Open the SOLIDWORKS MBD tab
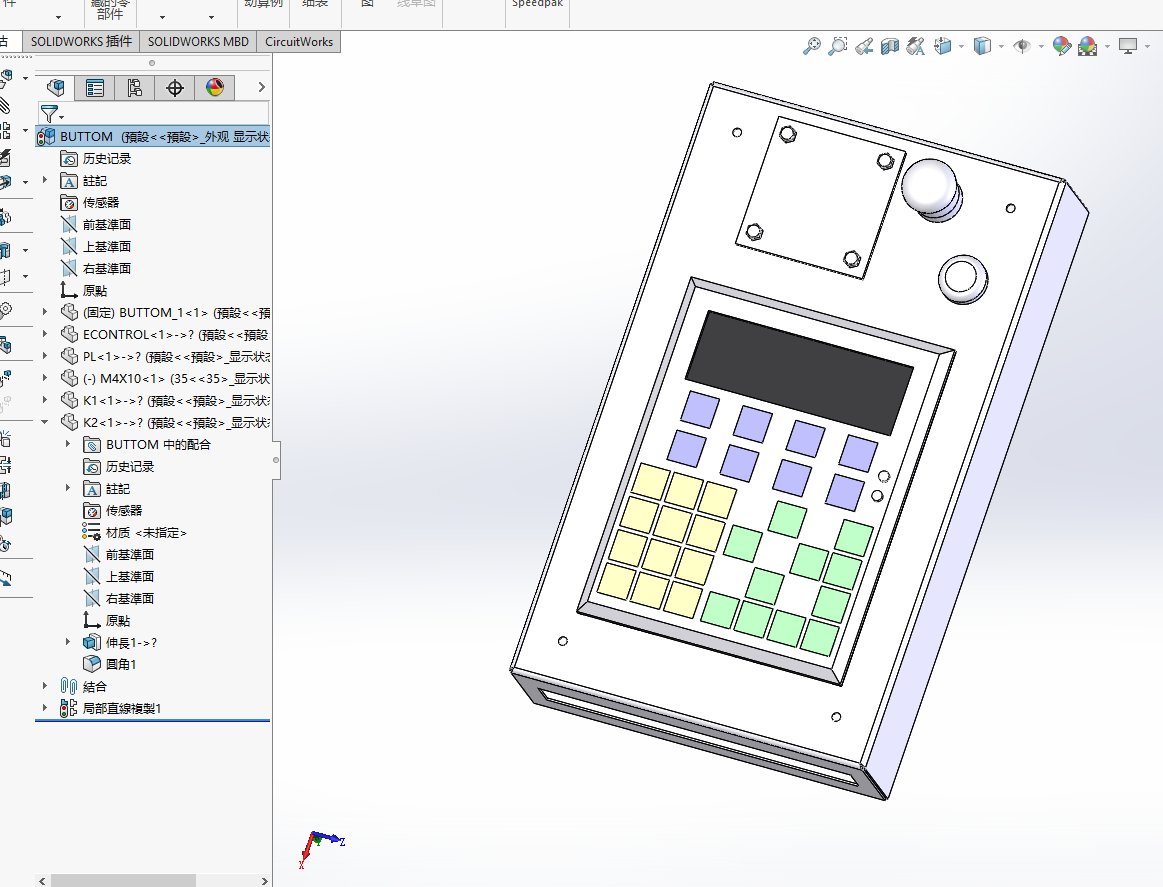Screen dimensions: 1163x887 pyautogui.click(x=198, y=42)
